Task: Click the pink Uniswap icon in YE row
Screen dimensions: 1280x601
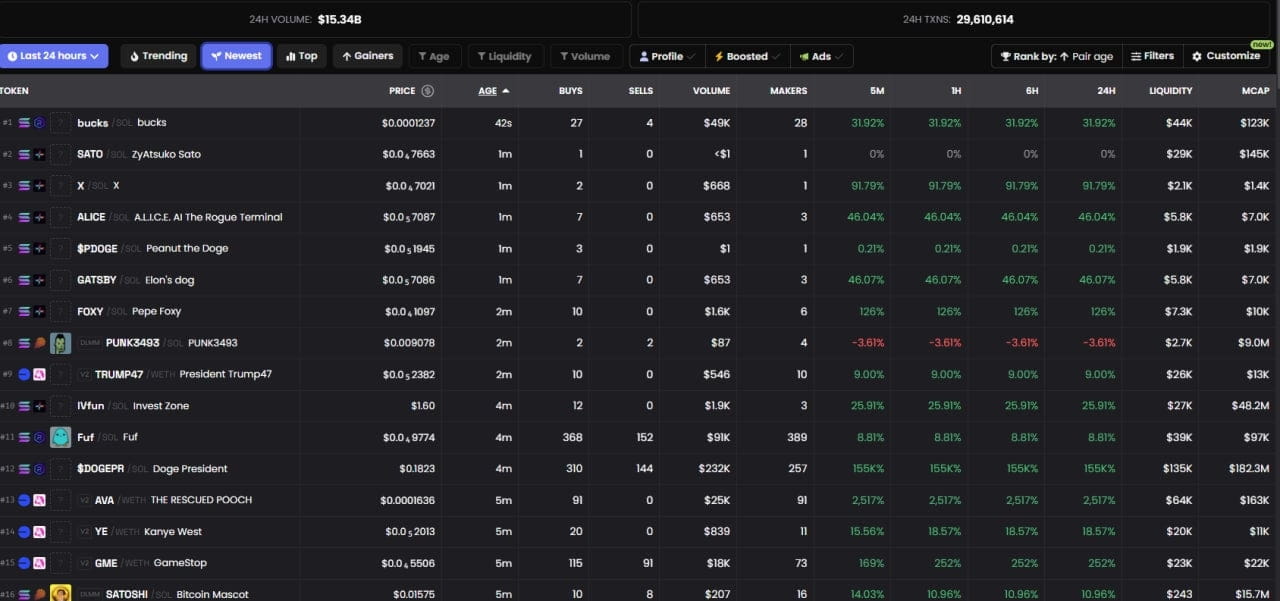Action: pos(39,532)
